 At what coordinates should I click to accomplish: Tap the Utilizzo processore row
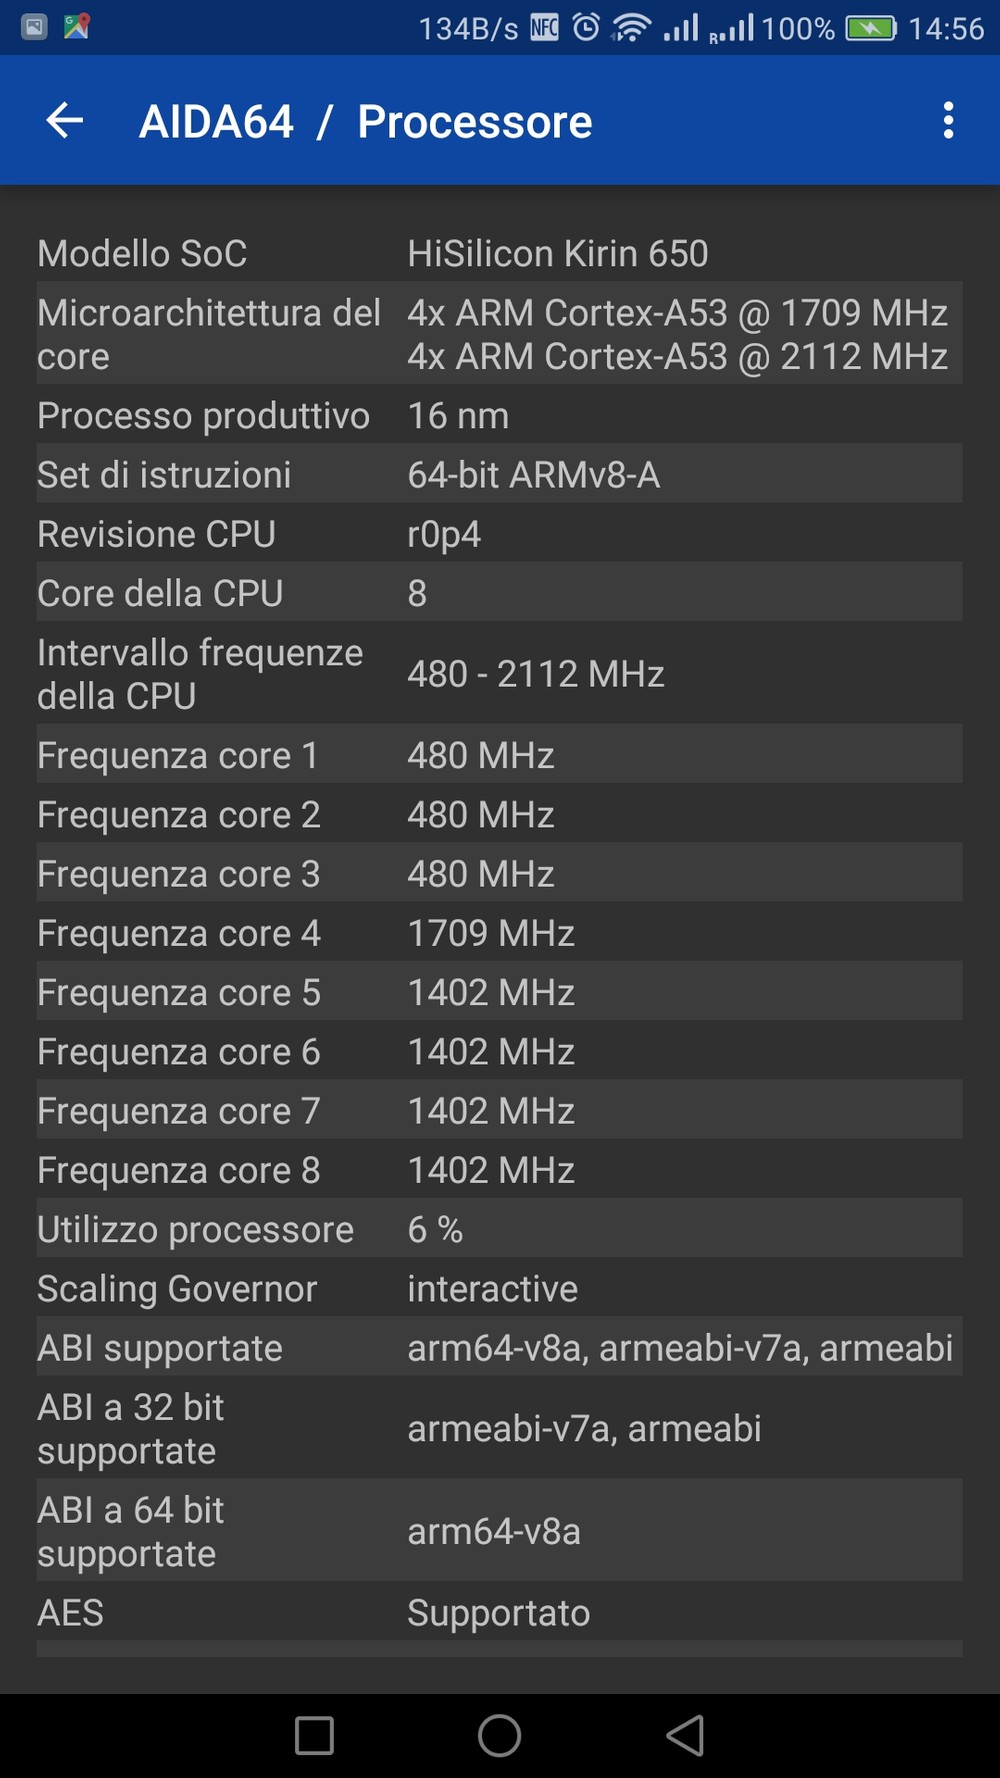500,1229
